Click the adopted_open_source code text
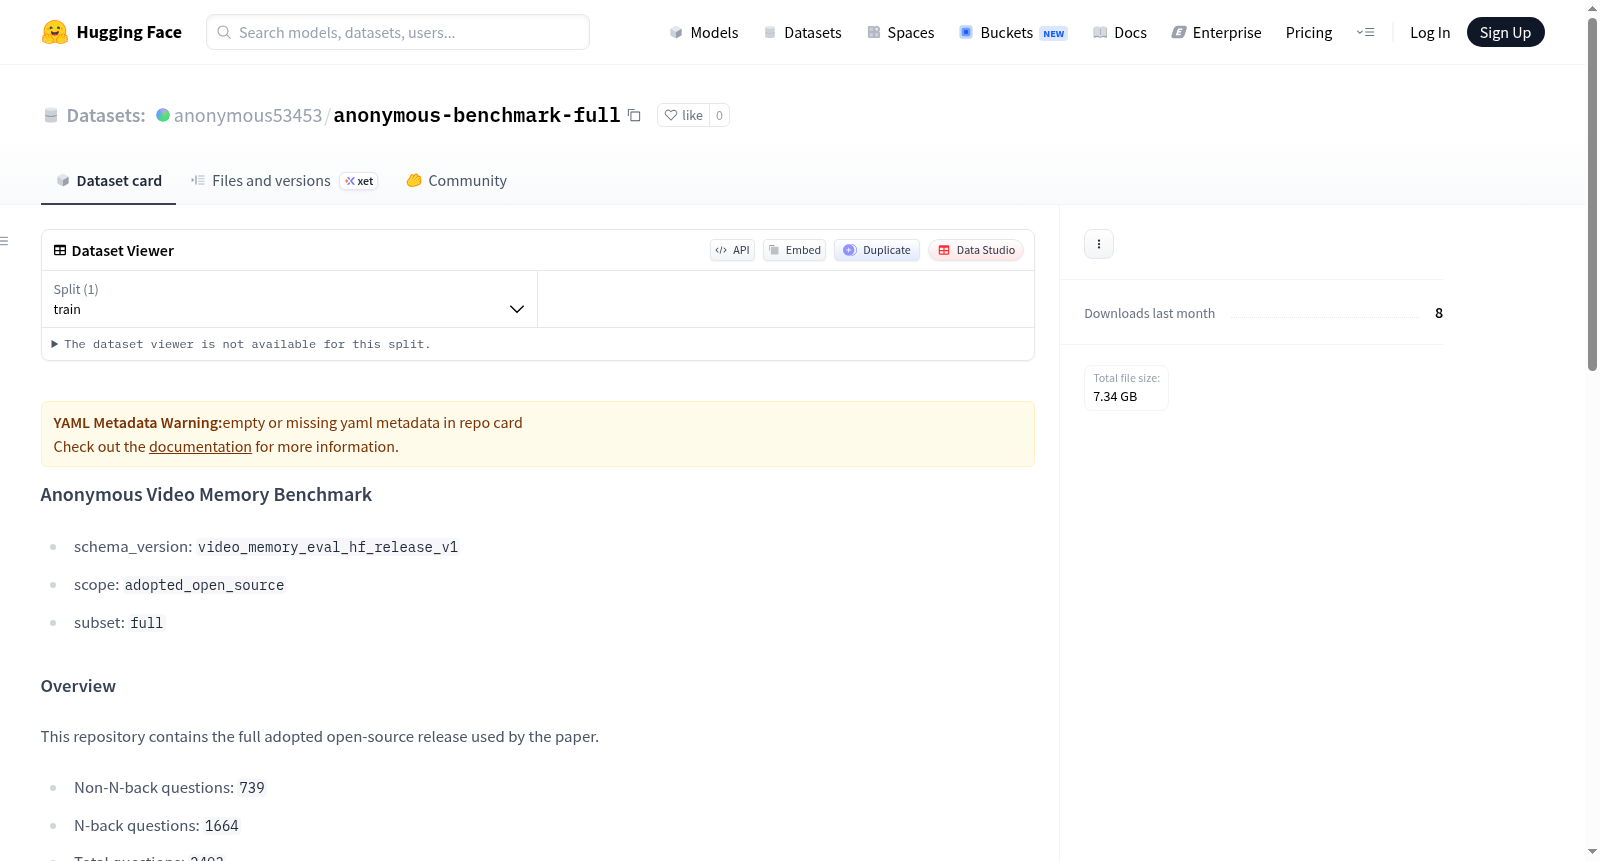The height and width of the screenshot is (861, 1600). pyautogui.click(x=204, y=585)
